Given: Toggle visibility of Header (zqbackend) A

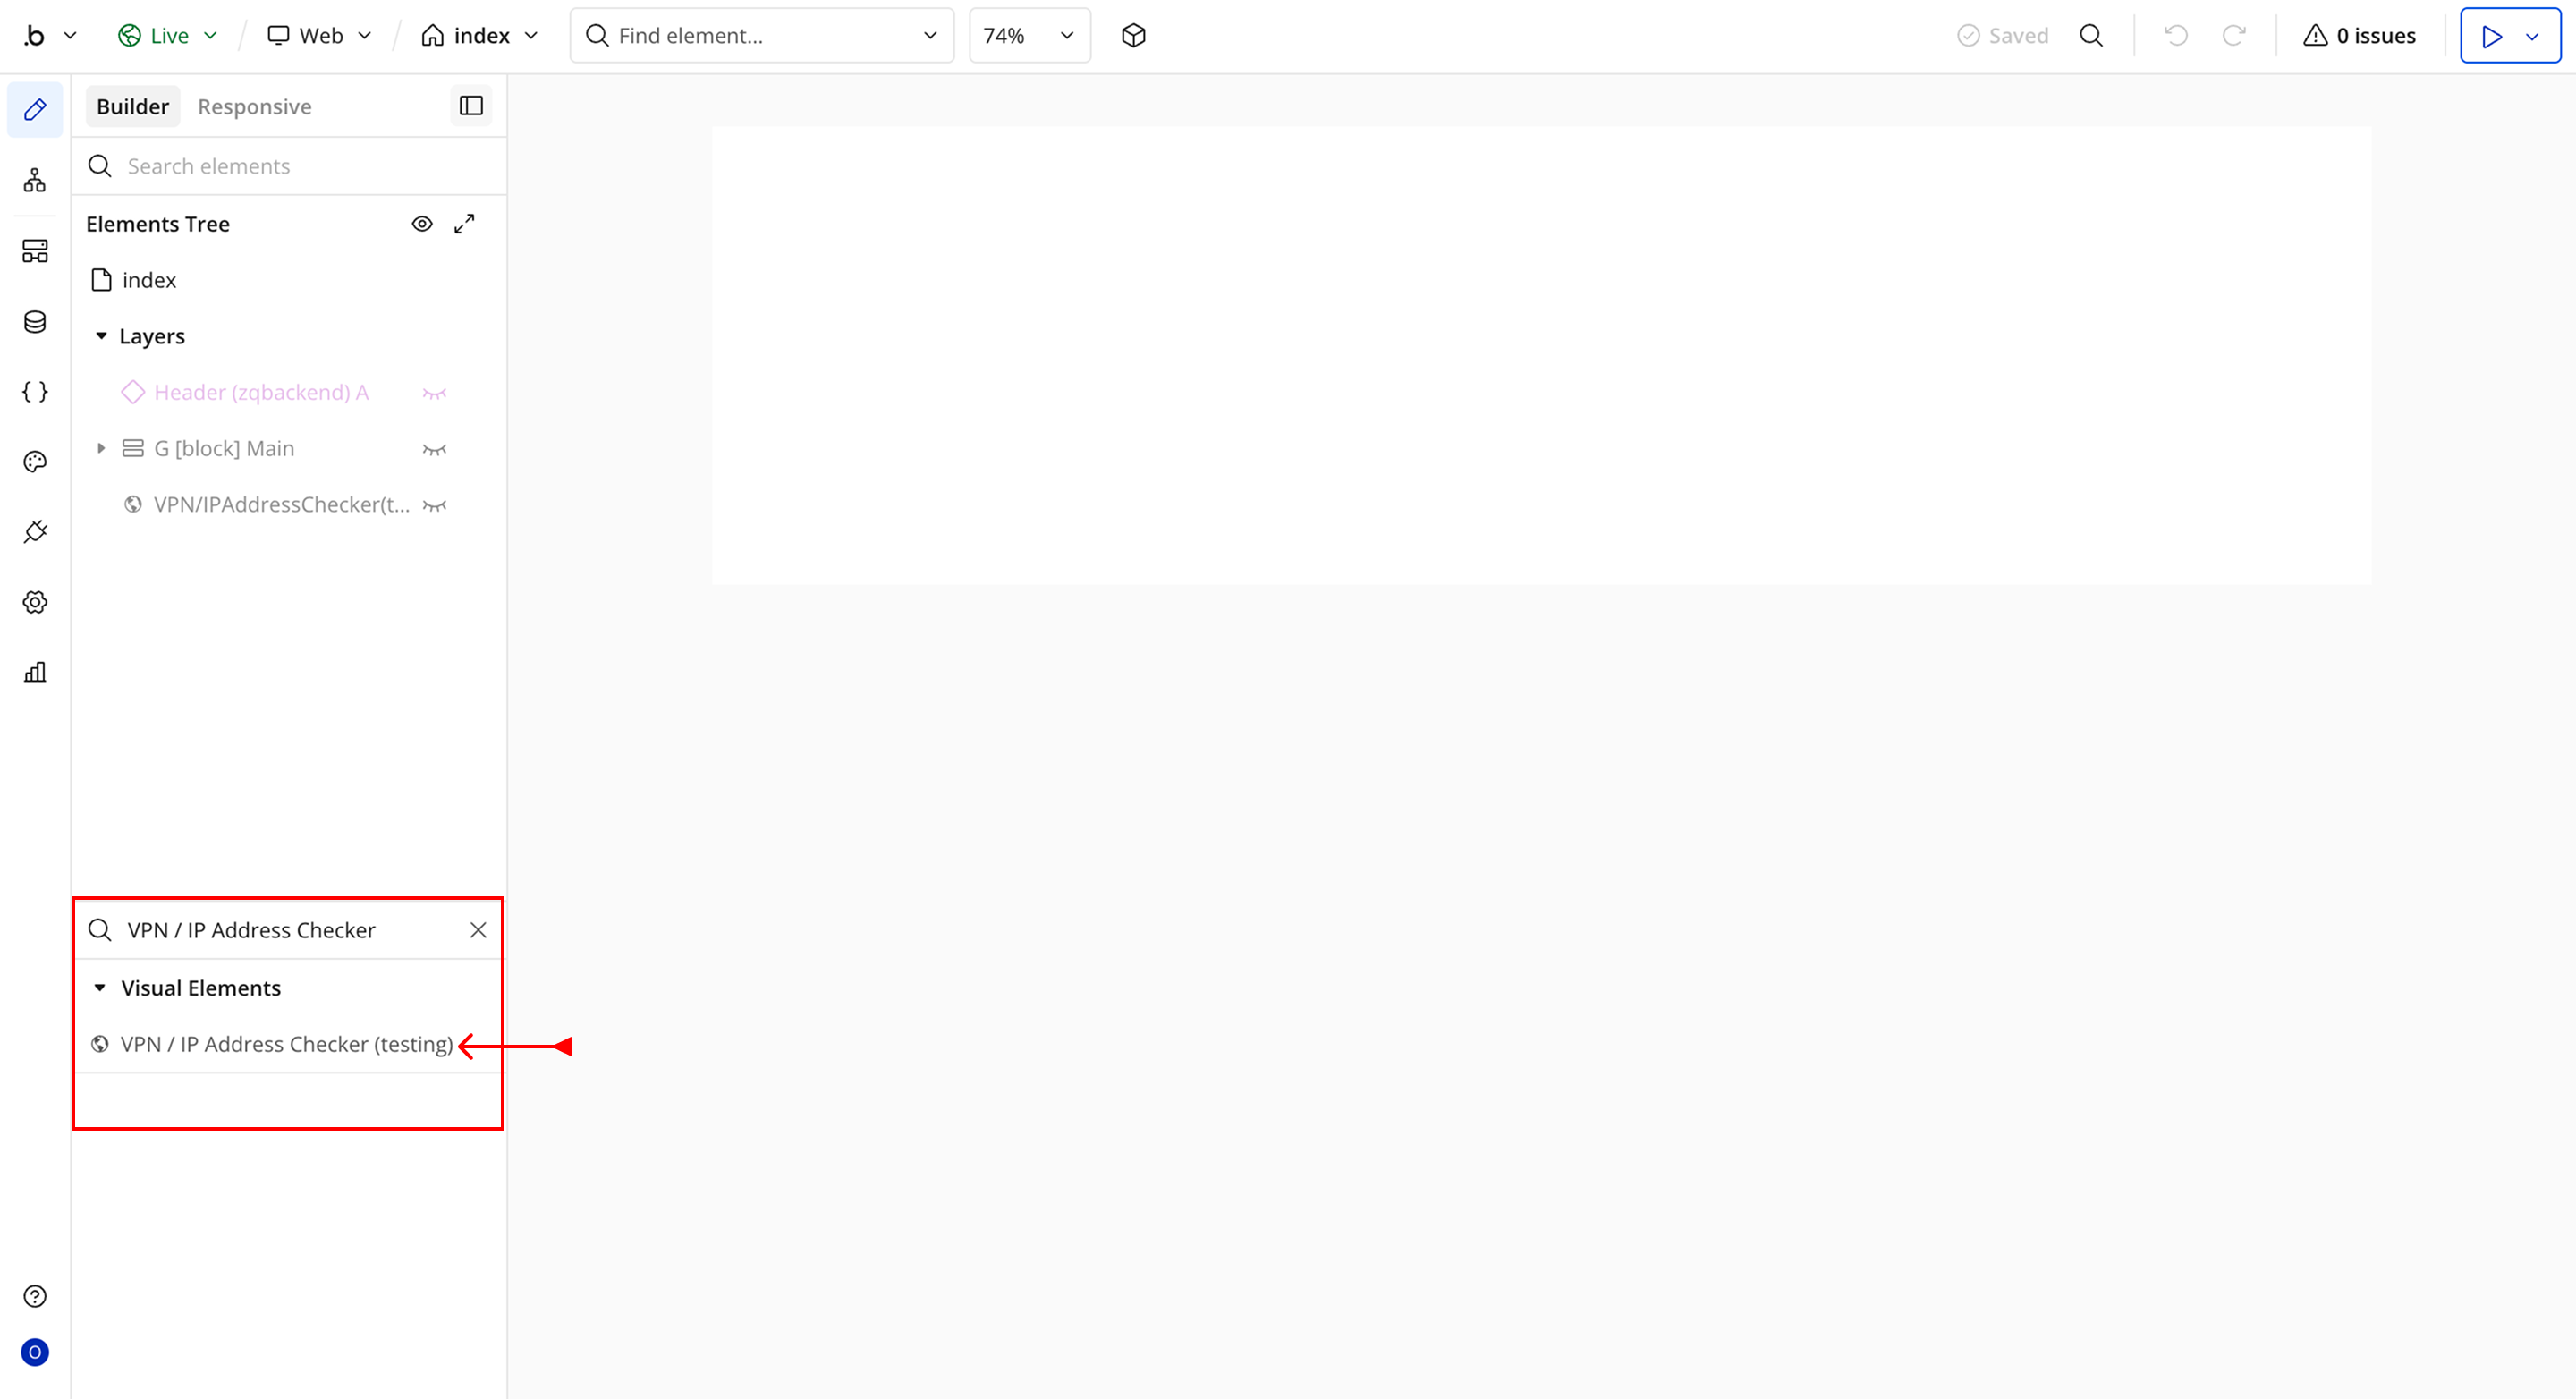Looking at the screenshot, I should [434, 393].
